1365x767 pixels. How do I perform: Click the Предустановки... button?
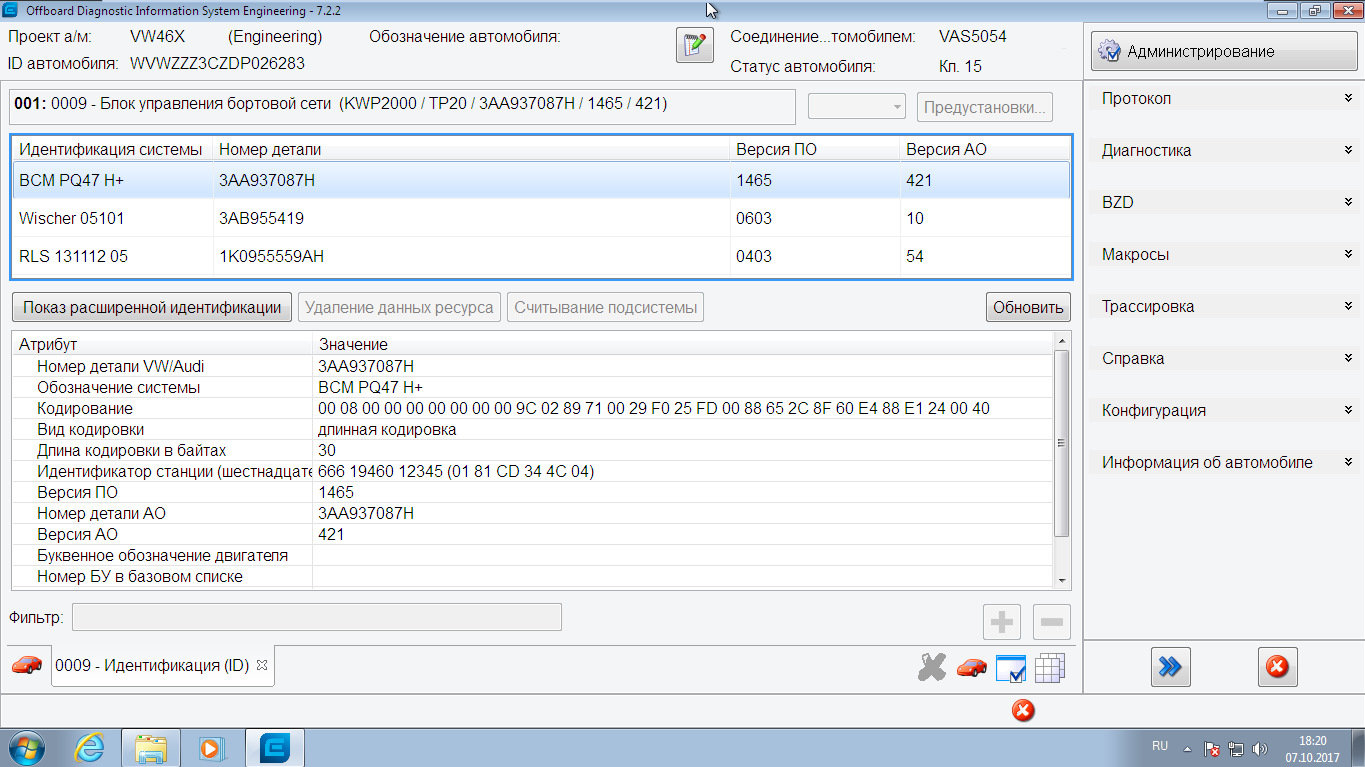point(984,107)
